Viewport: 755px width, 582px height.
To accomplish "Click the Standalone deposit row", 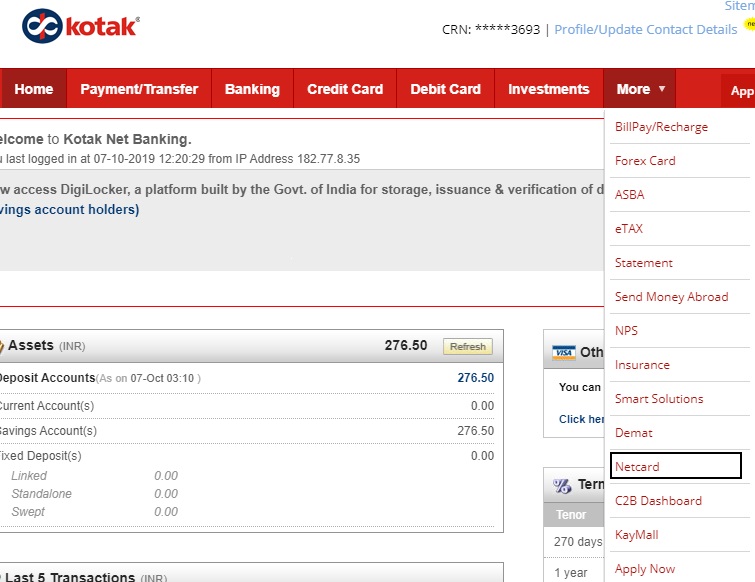I will click(95, 494).
